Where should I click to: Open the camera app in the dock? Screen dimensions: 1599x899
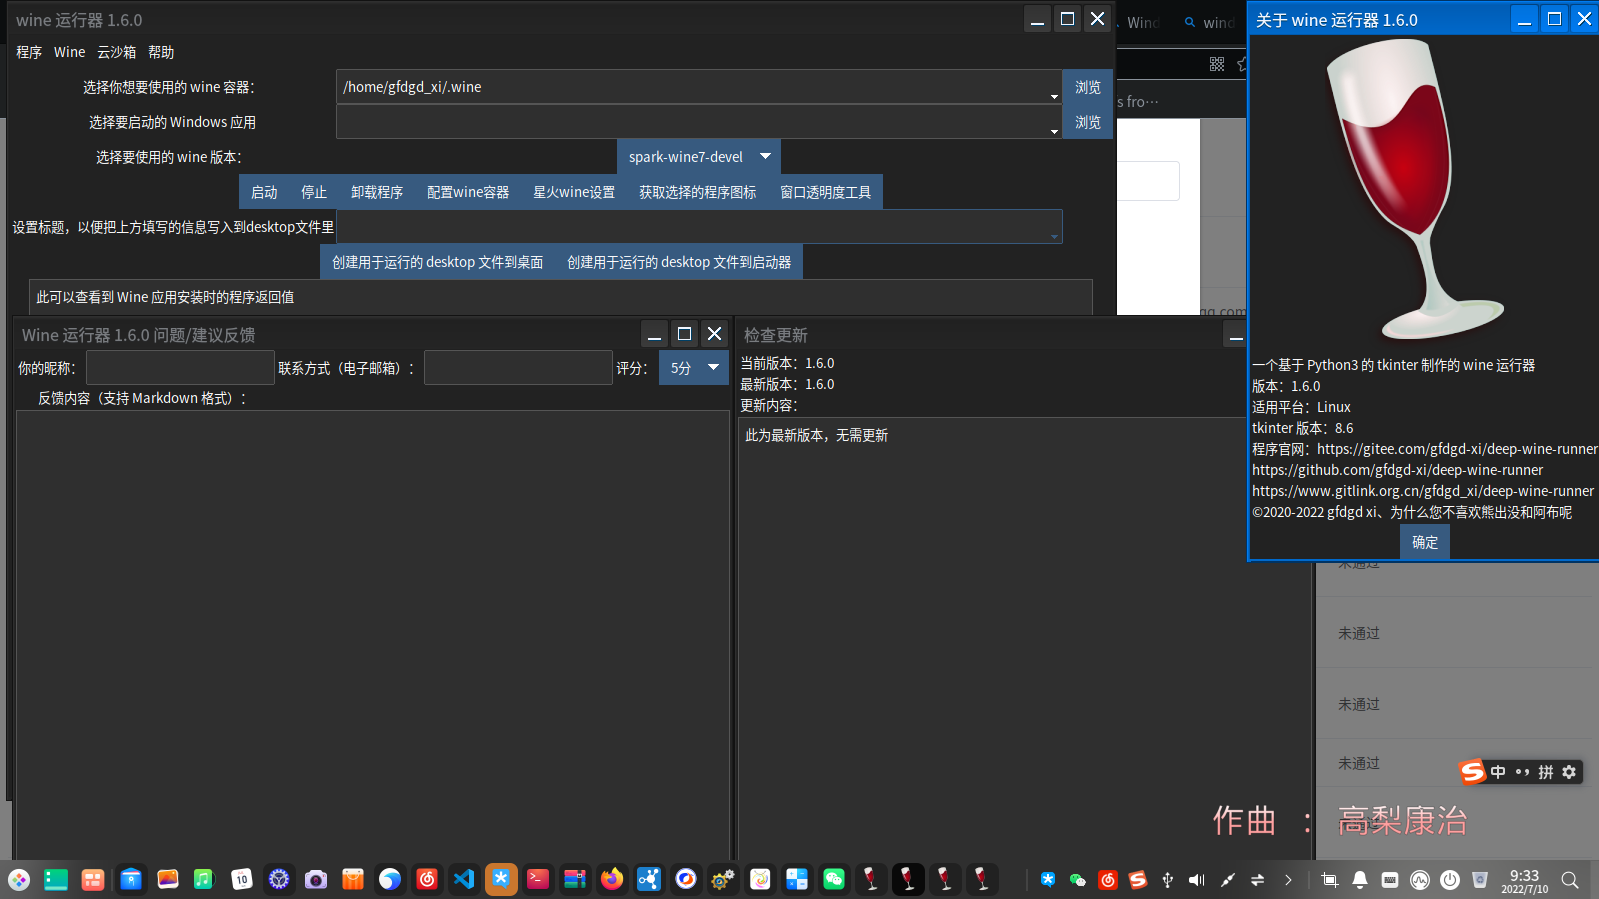[x=316, y=880]
